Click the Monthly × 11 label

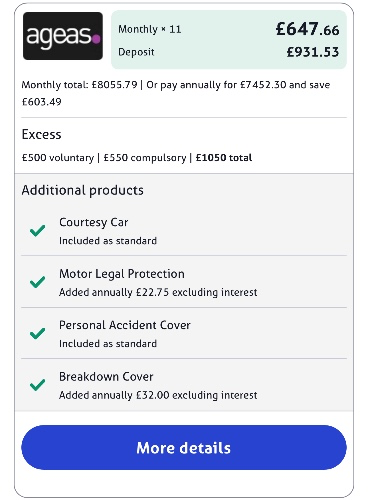click(x=150, y=29)
